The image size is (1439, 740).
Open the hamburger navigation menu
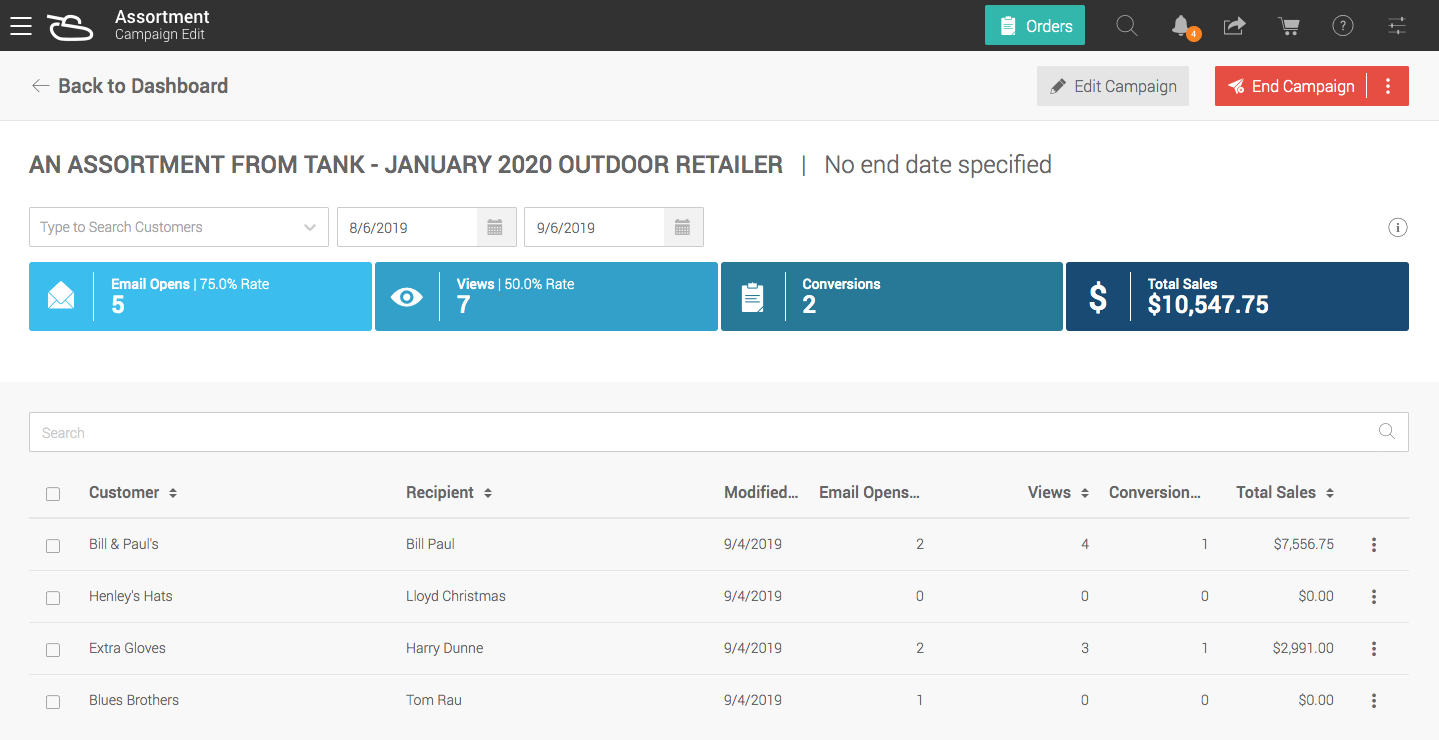pyautogui.click(x=21, y=26)
